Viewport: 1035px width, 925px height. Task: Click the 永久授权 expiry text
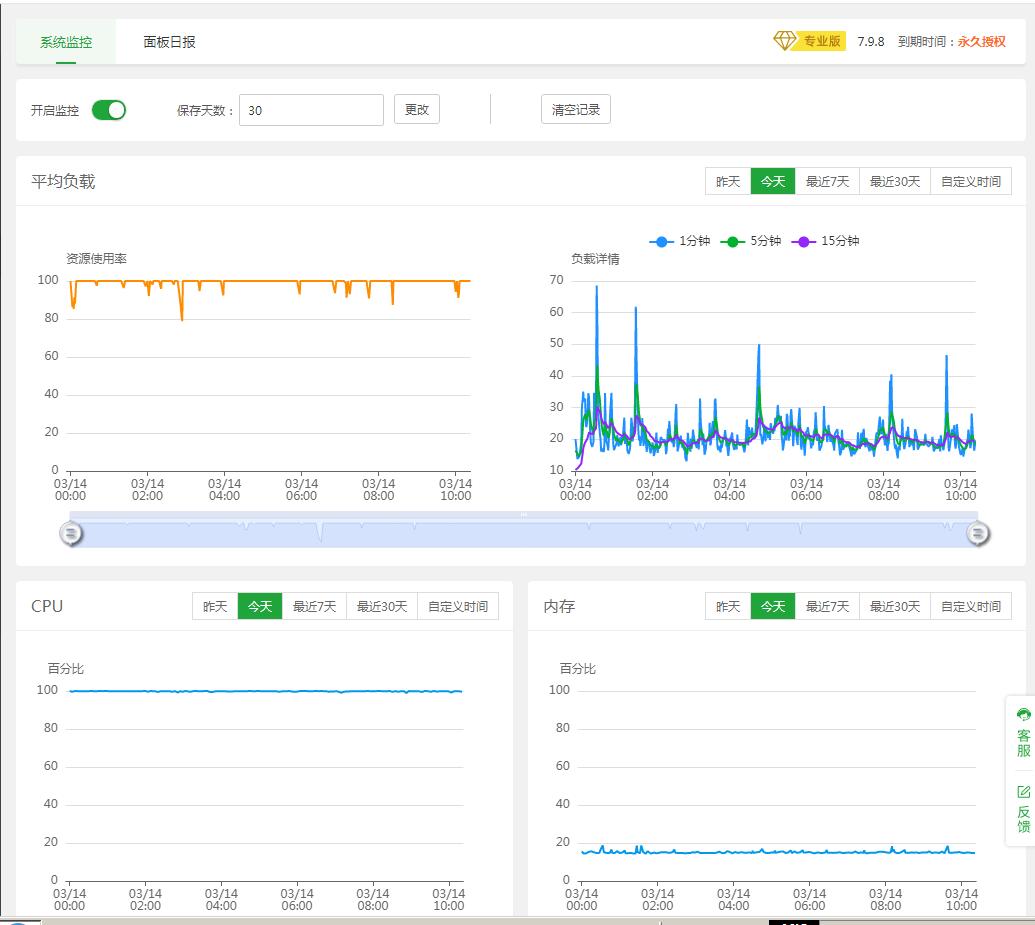(982, 42)
